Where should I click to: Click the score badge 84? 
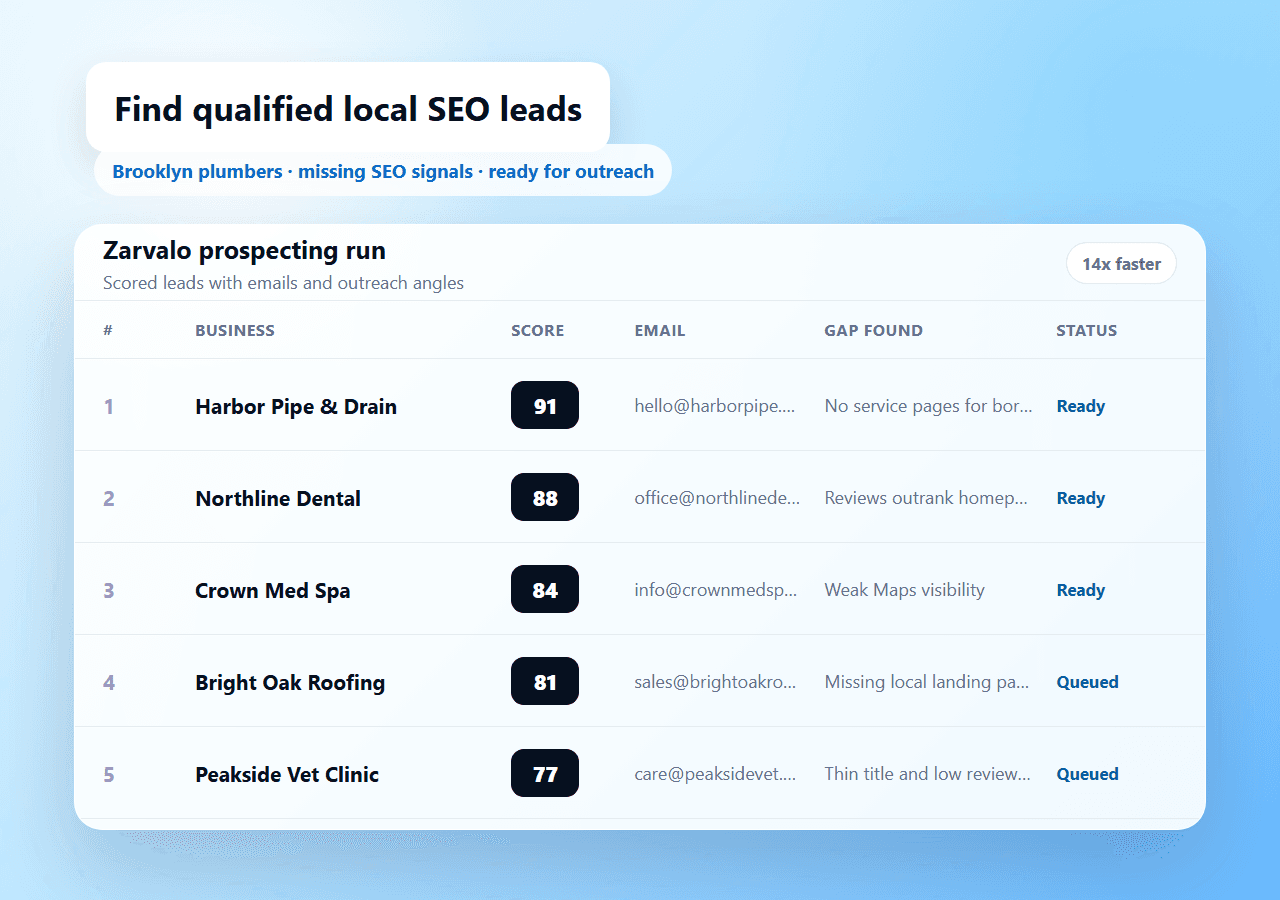(x=545, y=589)
